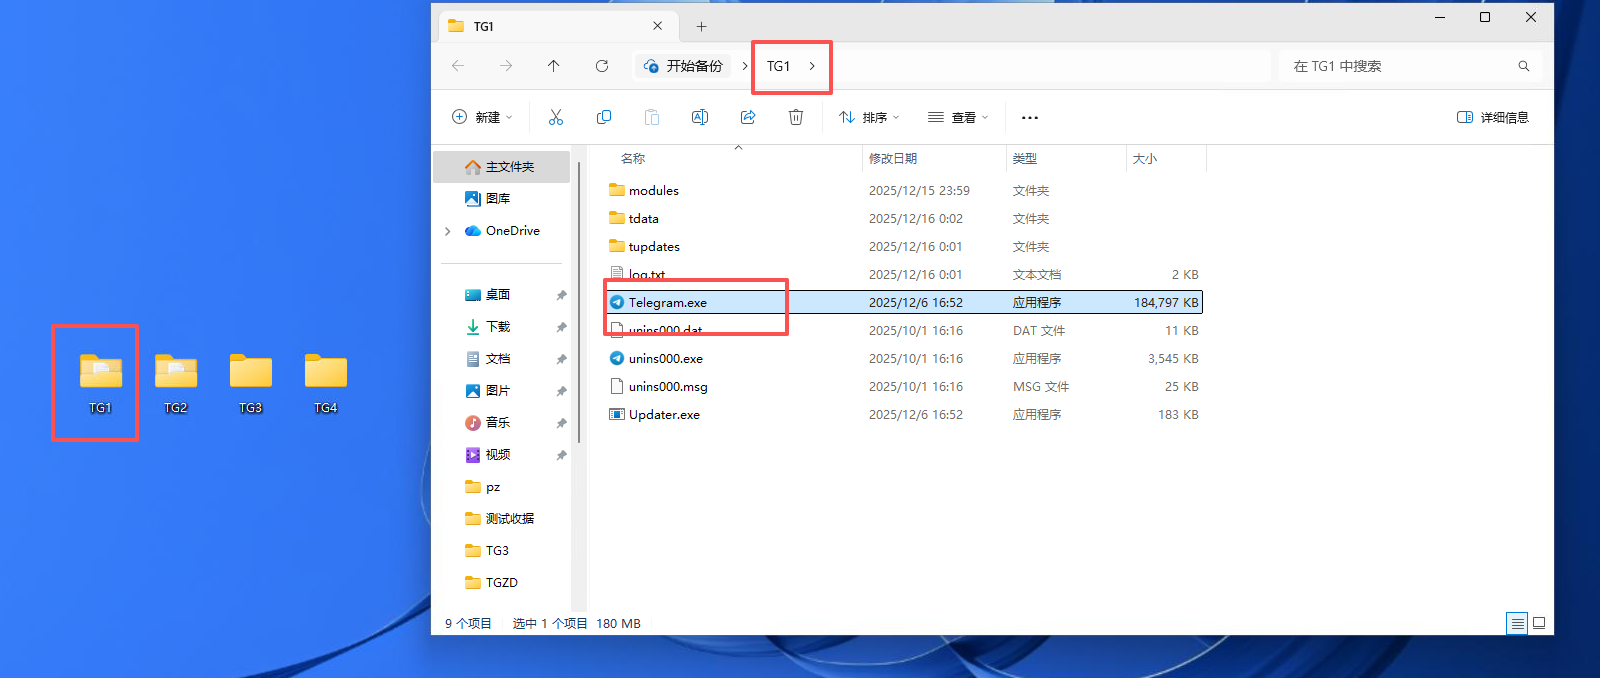The height and width of the screenshot is (678, 1600).
Task: Open the View dropdown menu
Action: (958, 117)
